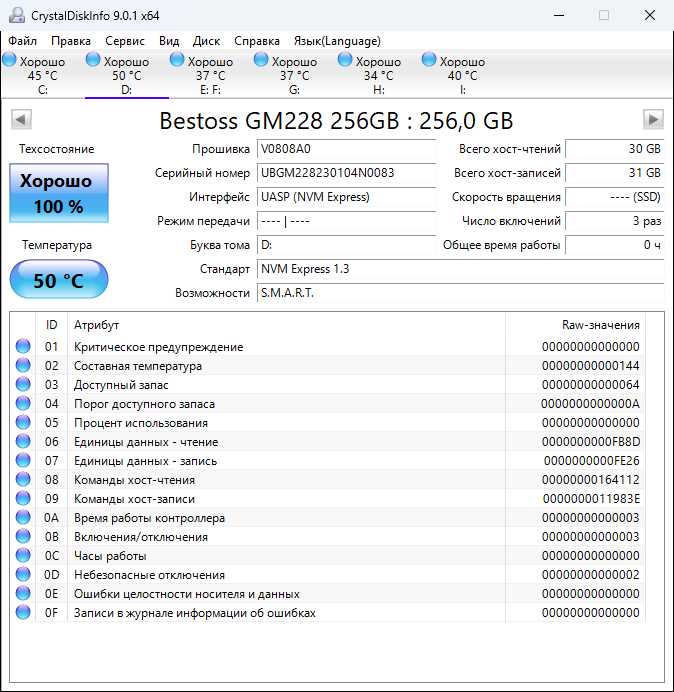Screen dimensions: 674x692
Task: Click the Raw-значения column header
Action: (x=600, y=325)
